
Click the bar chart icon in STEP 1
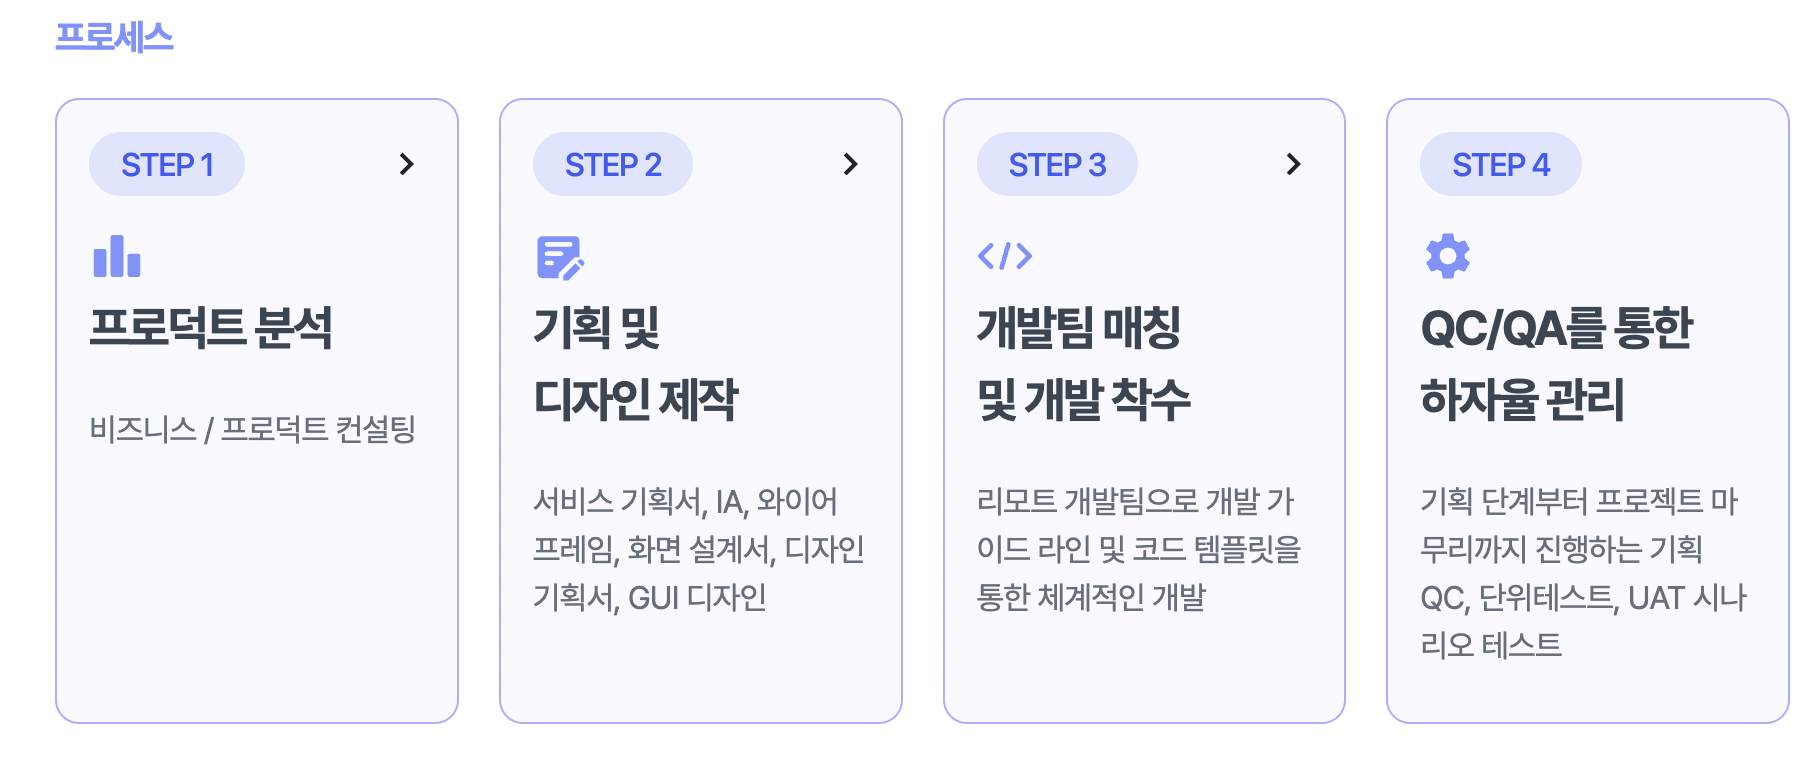117,256
